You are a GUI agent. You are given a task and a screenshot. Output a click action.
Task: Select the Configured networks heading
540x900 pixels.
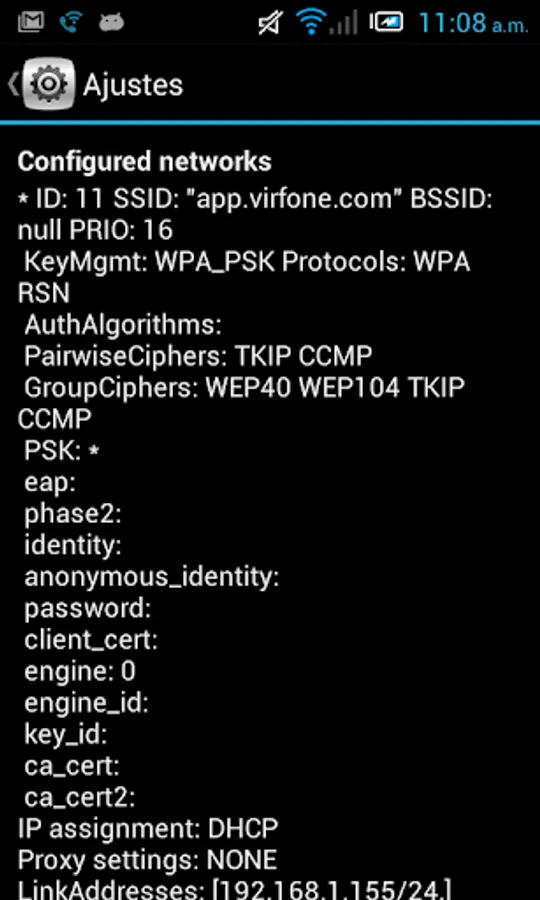click(x=145, y=162)
